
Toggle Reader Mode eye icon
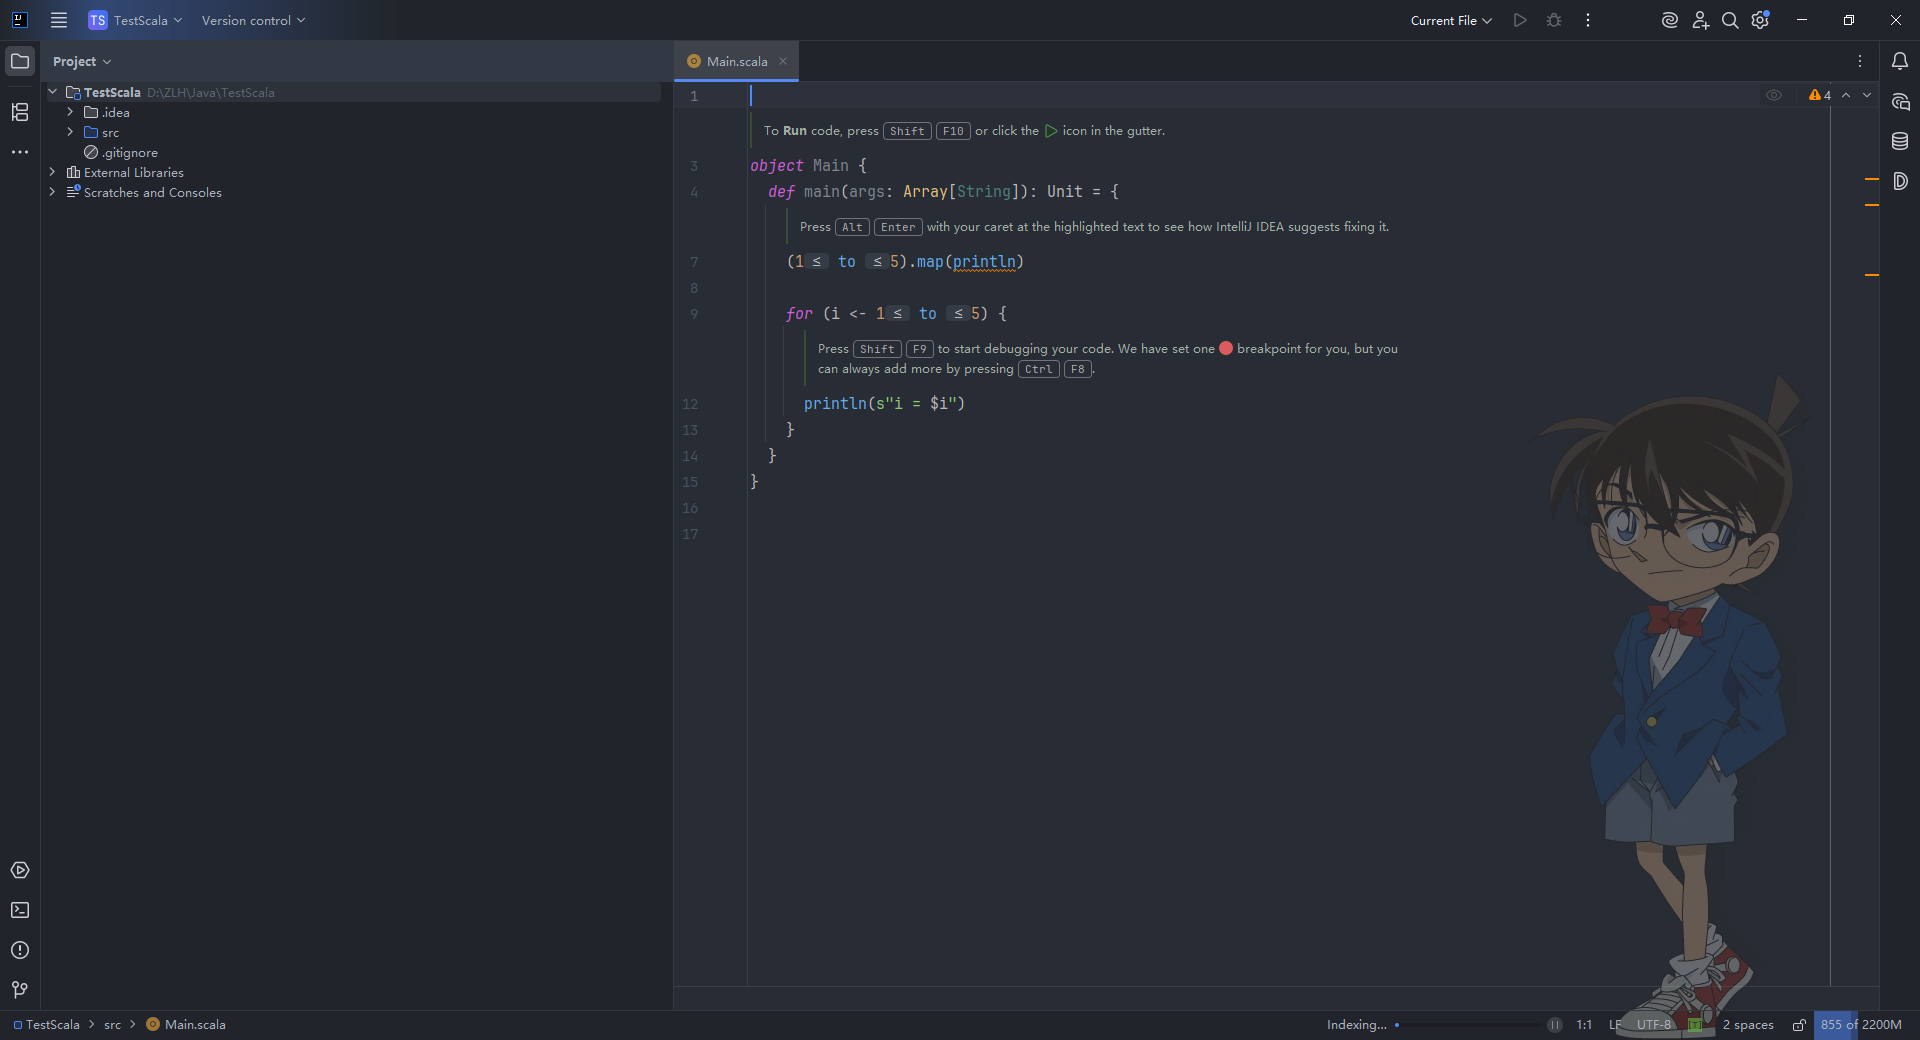point(1774,95)
